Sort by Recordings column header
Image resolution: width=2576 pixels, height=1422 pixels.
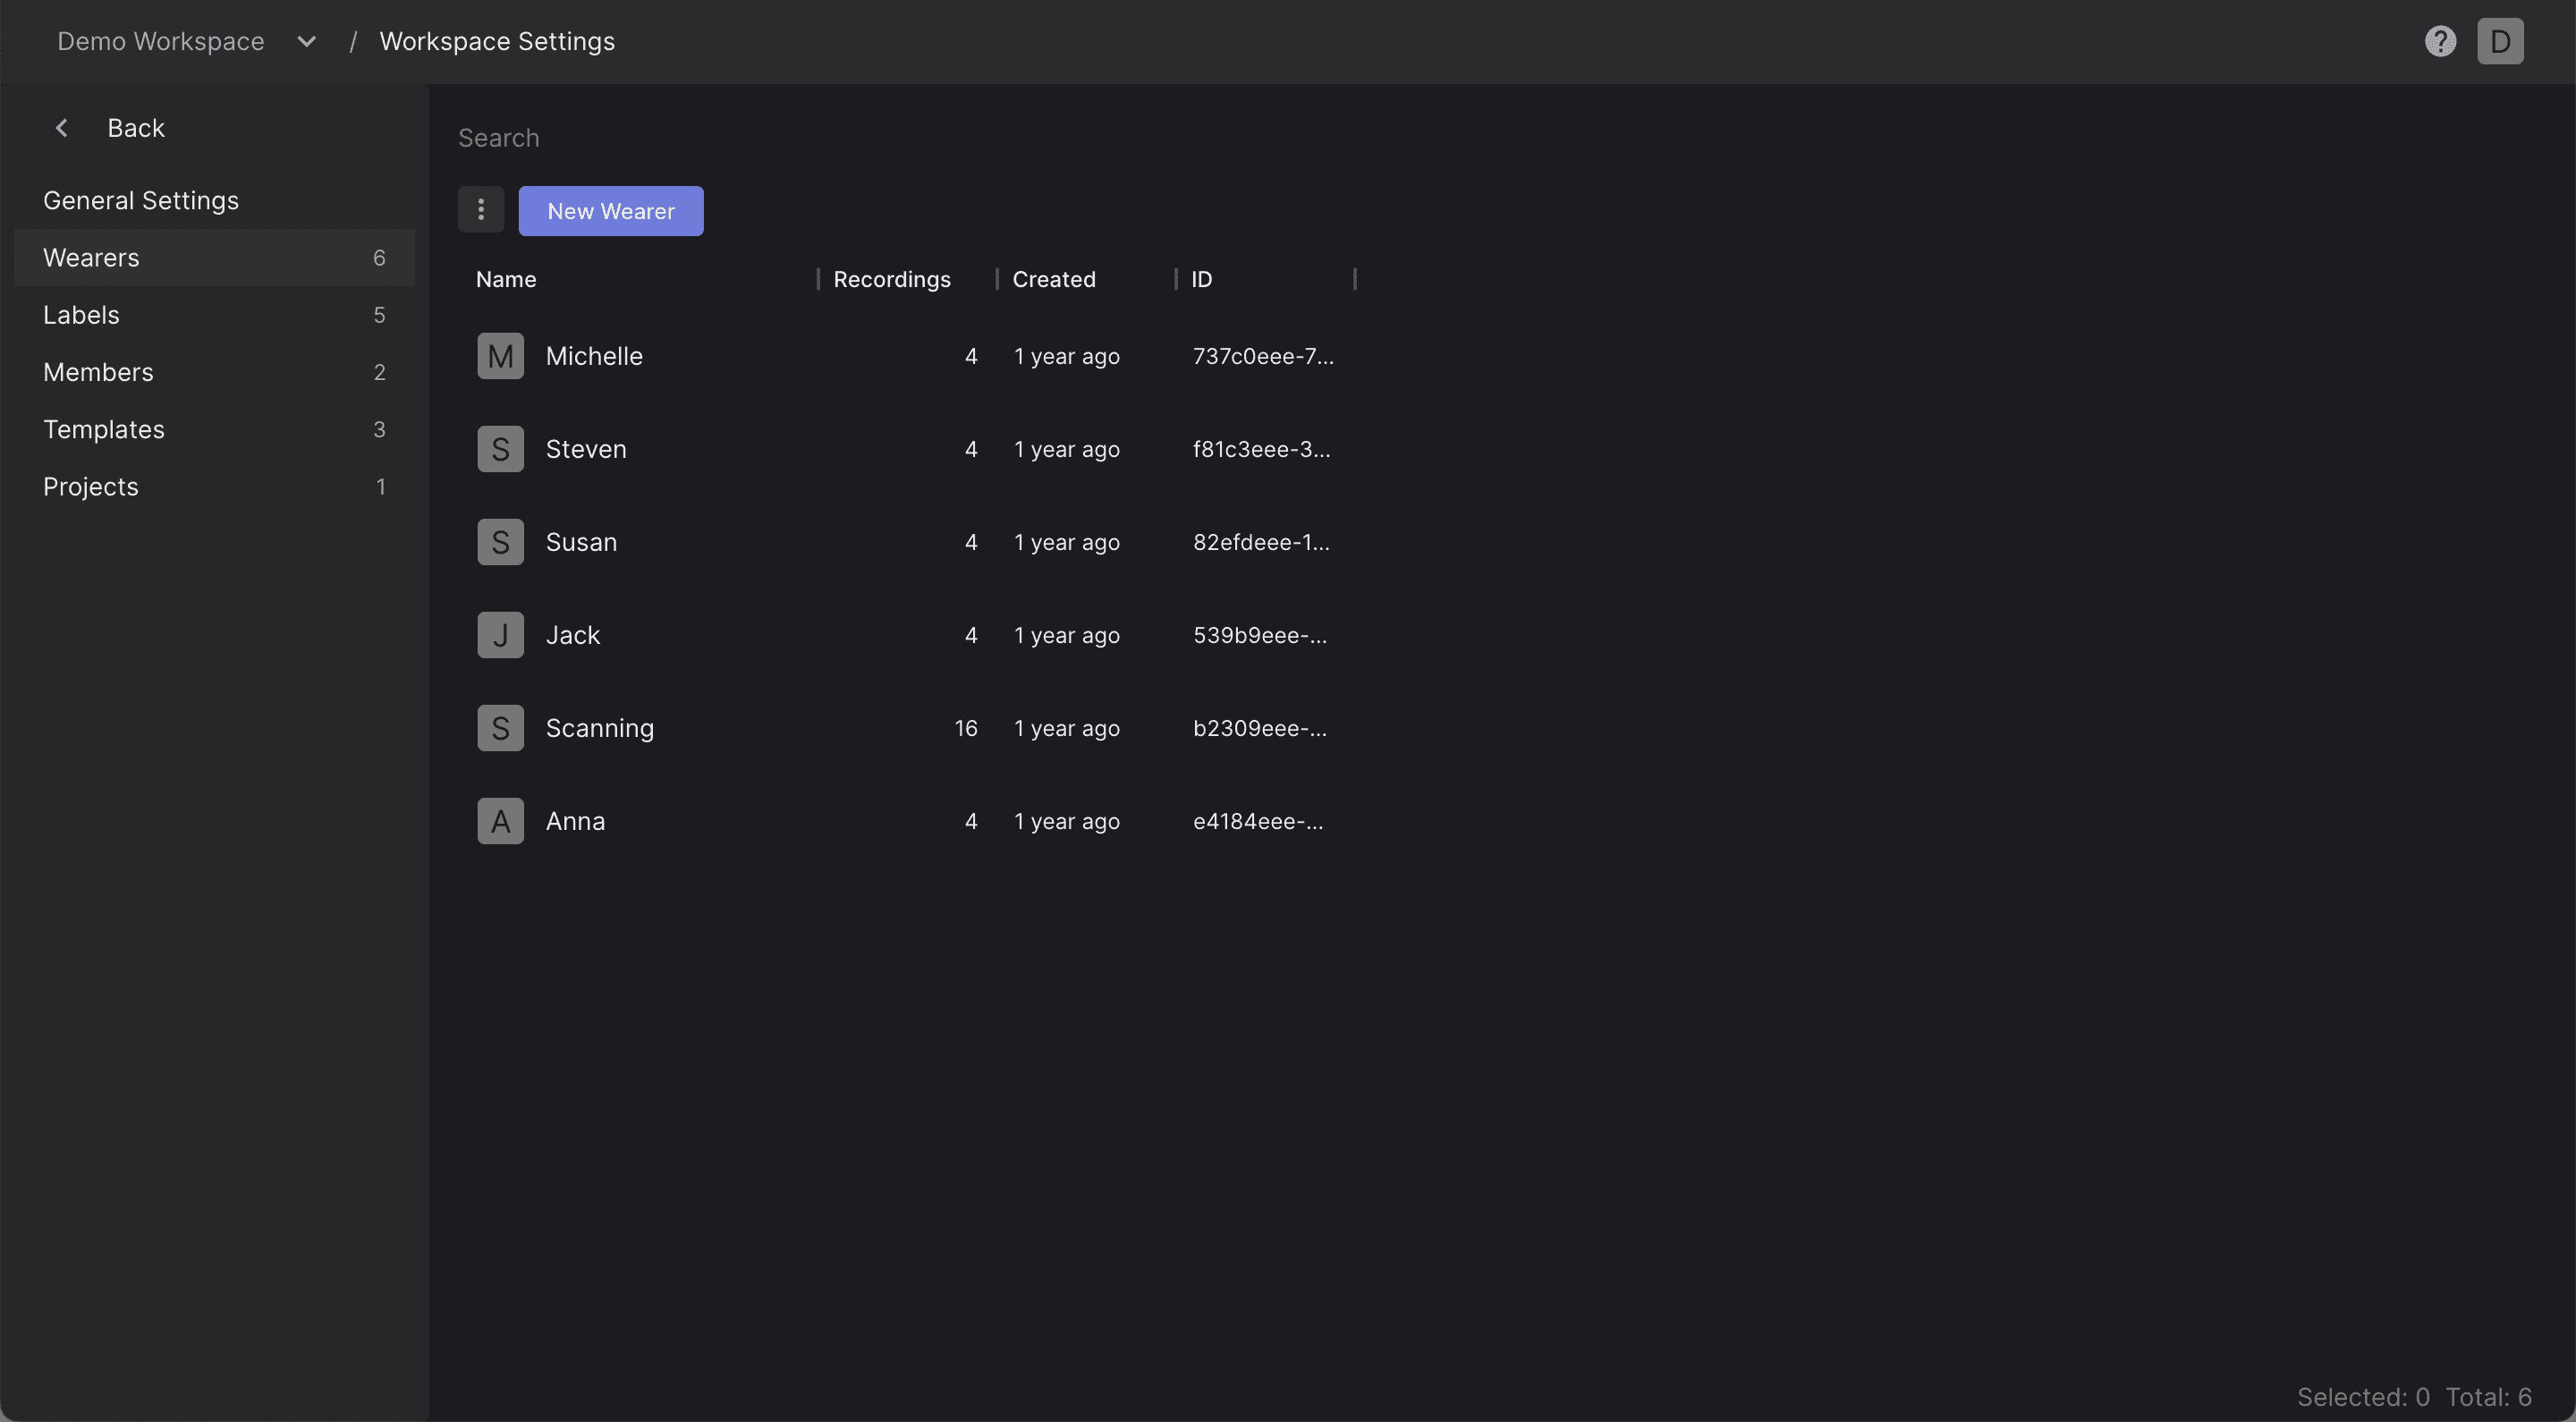(x=891, y=279)
